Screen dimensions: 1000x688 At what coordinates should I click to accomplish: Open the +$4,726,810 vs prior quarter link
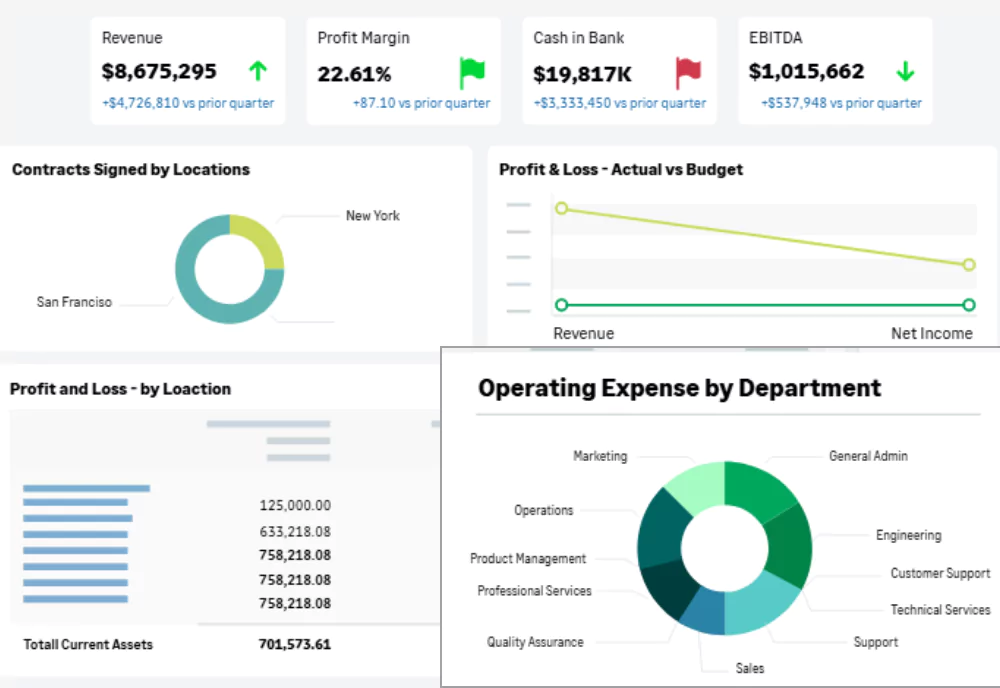pos(188,103)
